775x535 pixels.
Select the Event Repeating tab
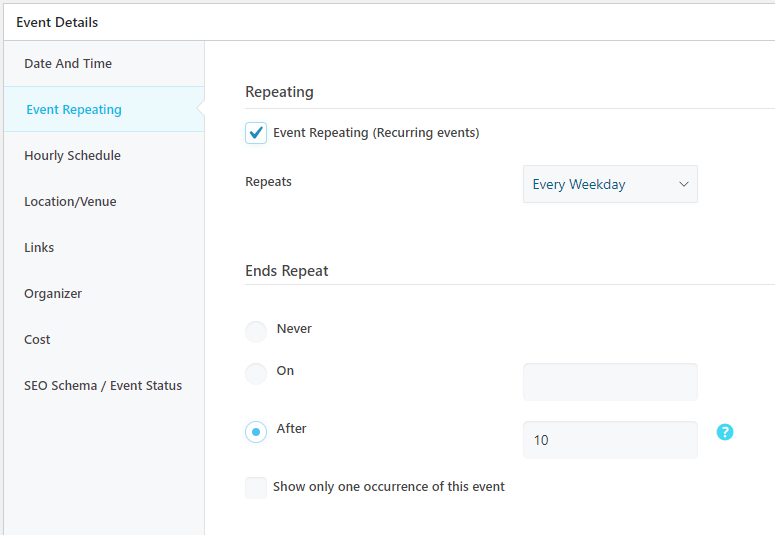click(74, 110)
